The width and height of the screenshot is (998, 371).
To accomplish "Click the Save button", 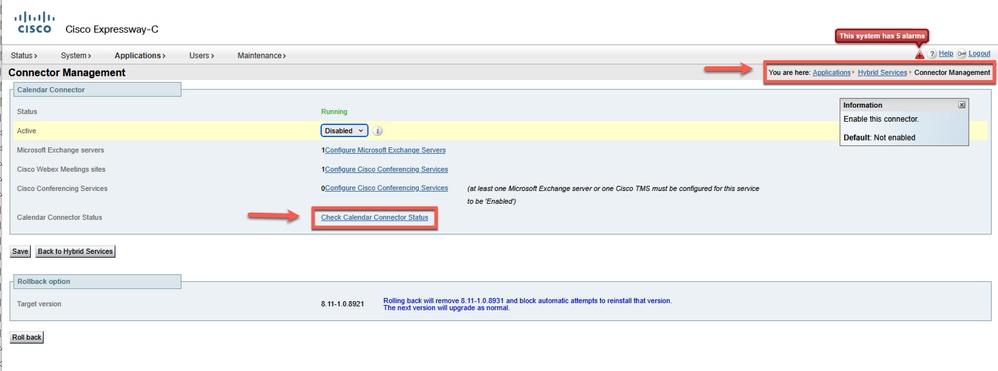I will (20, 251).
